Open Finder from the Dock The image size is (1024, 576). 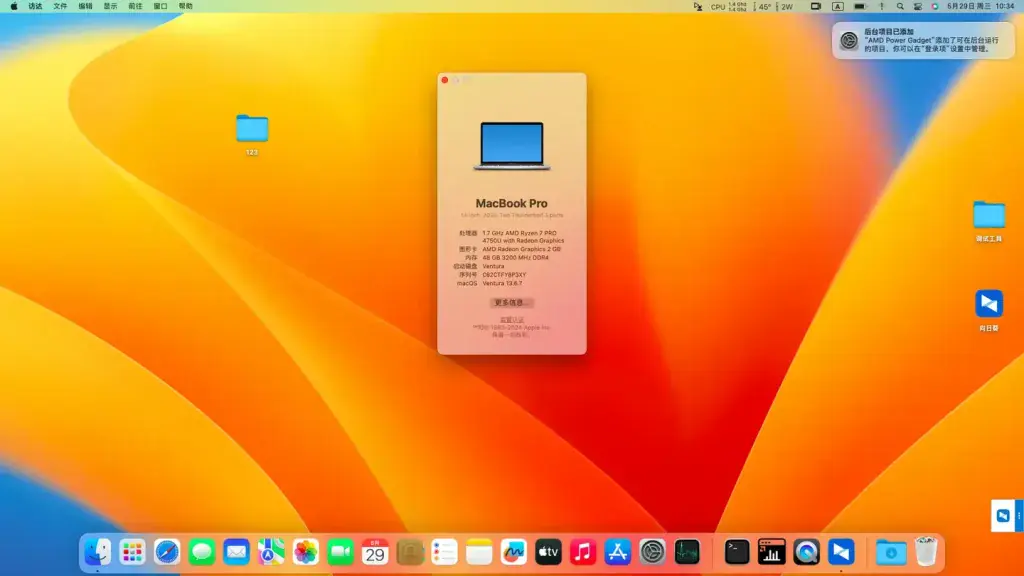[97, 552]
